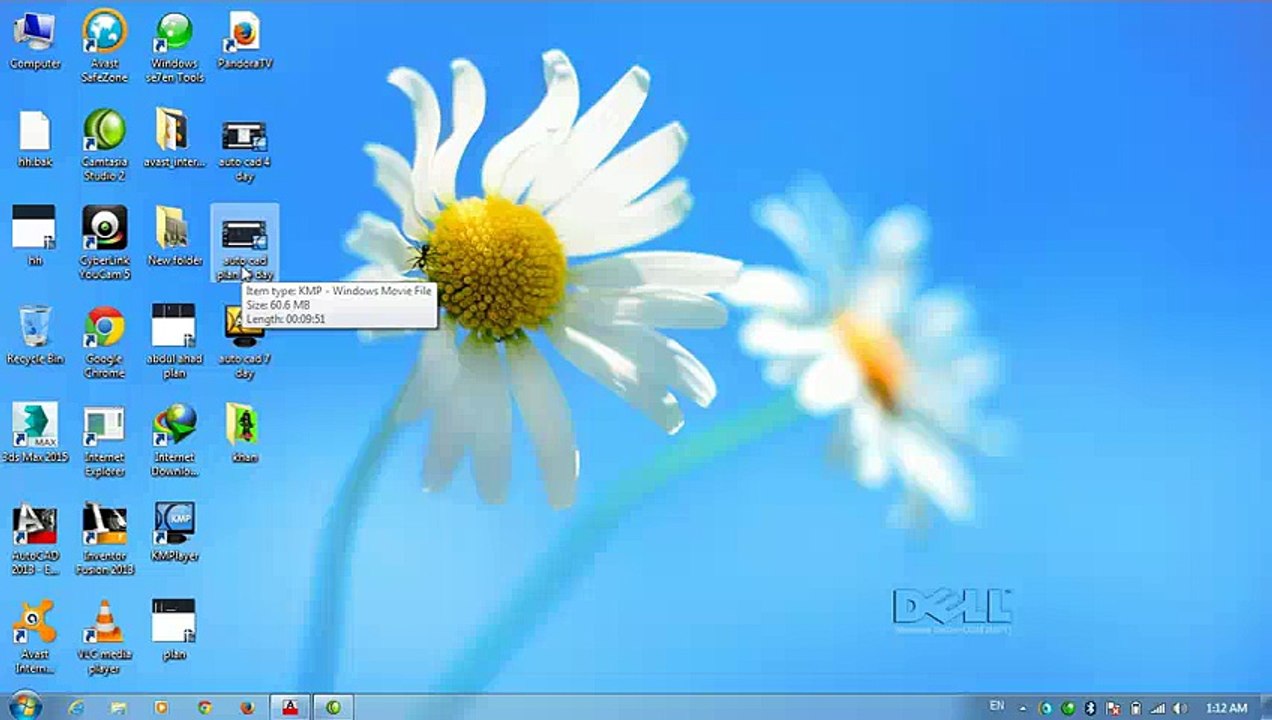Open the battery power tray icon
This screenshot has height=720, width=1272.
click(x=1136, y=708)
